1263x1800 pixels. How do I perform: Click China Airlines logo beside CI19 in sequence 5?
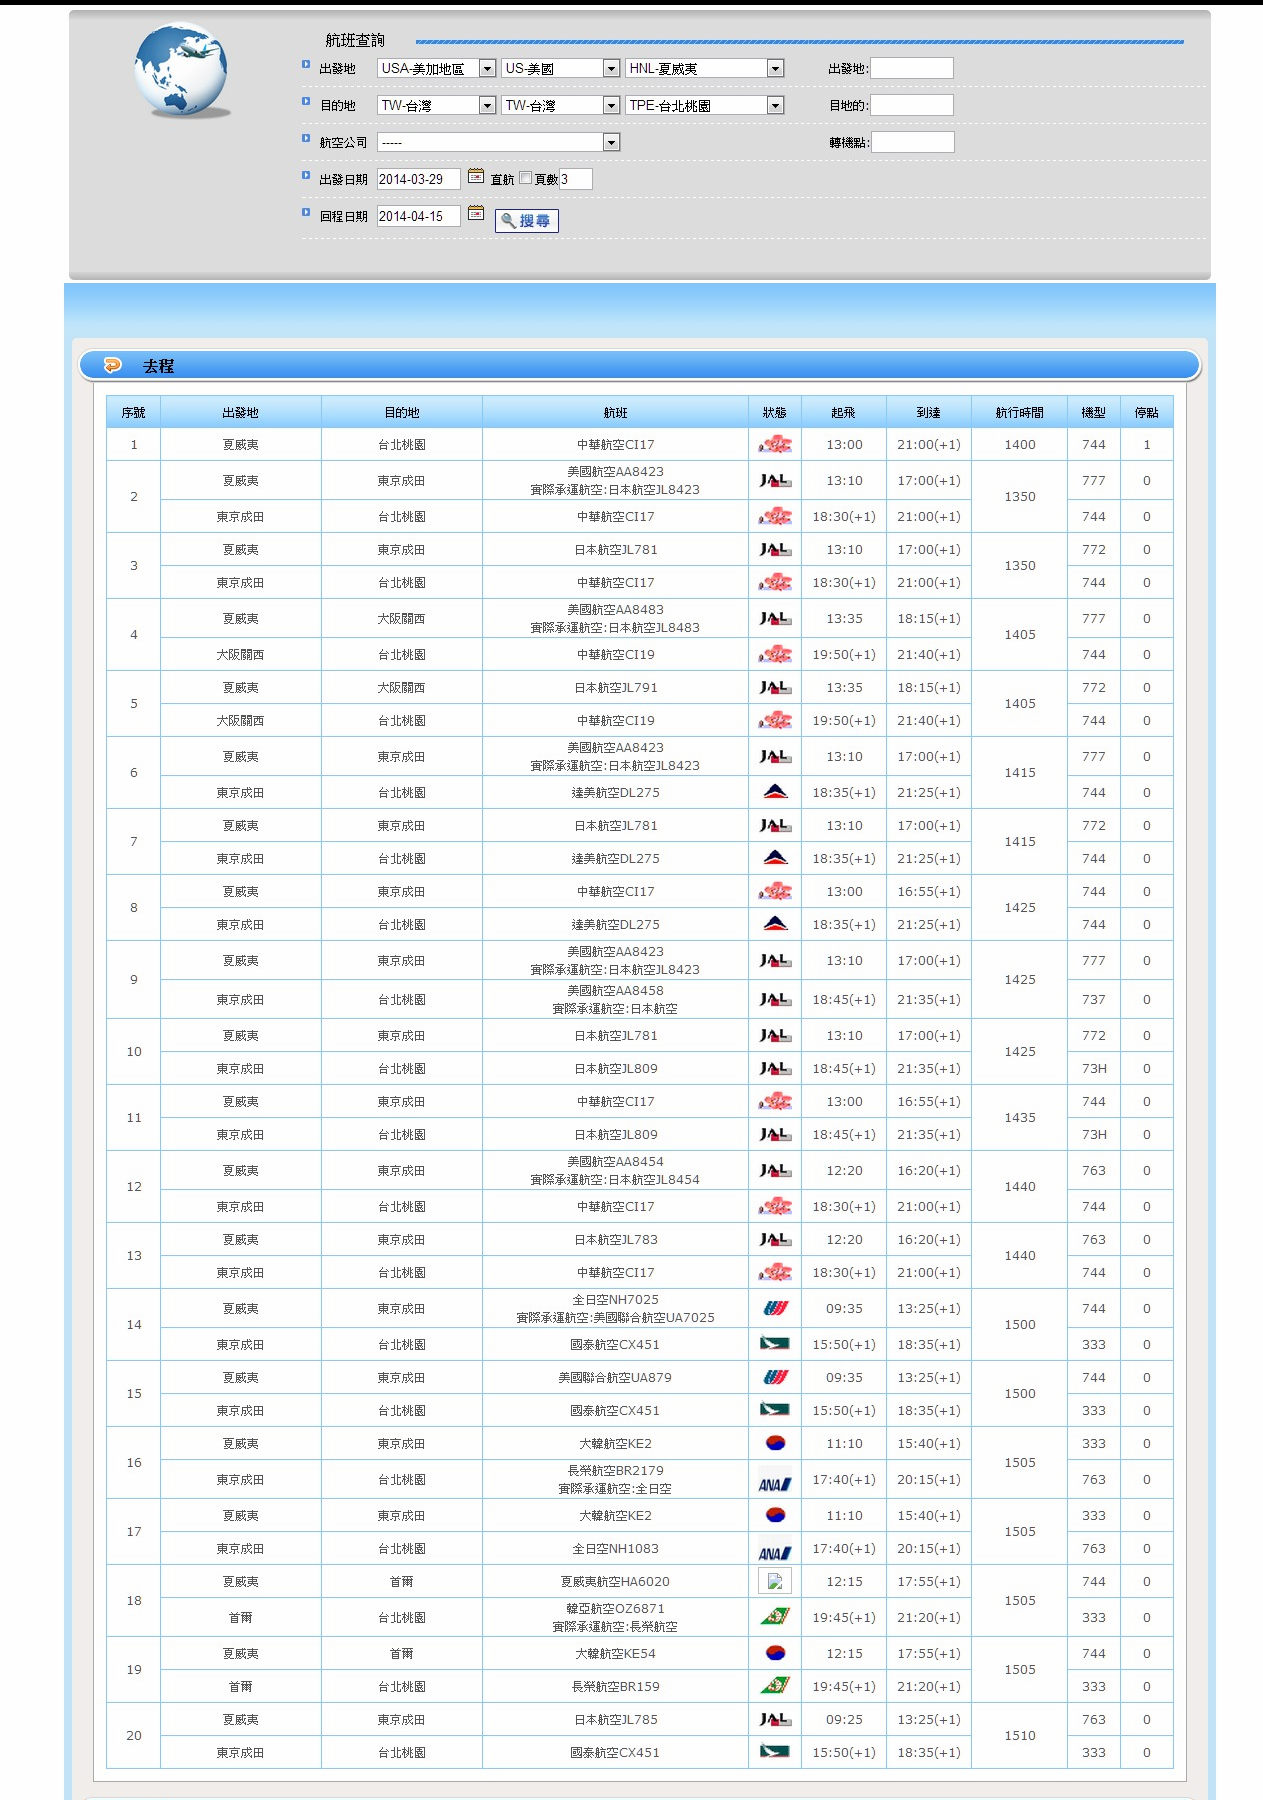[775, 721]
